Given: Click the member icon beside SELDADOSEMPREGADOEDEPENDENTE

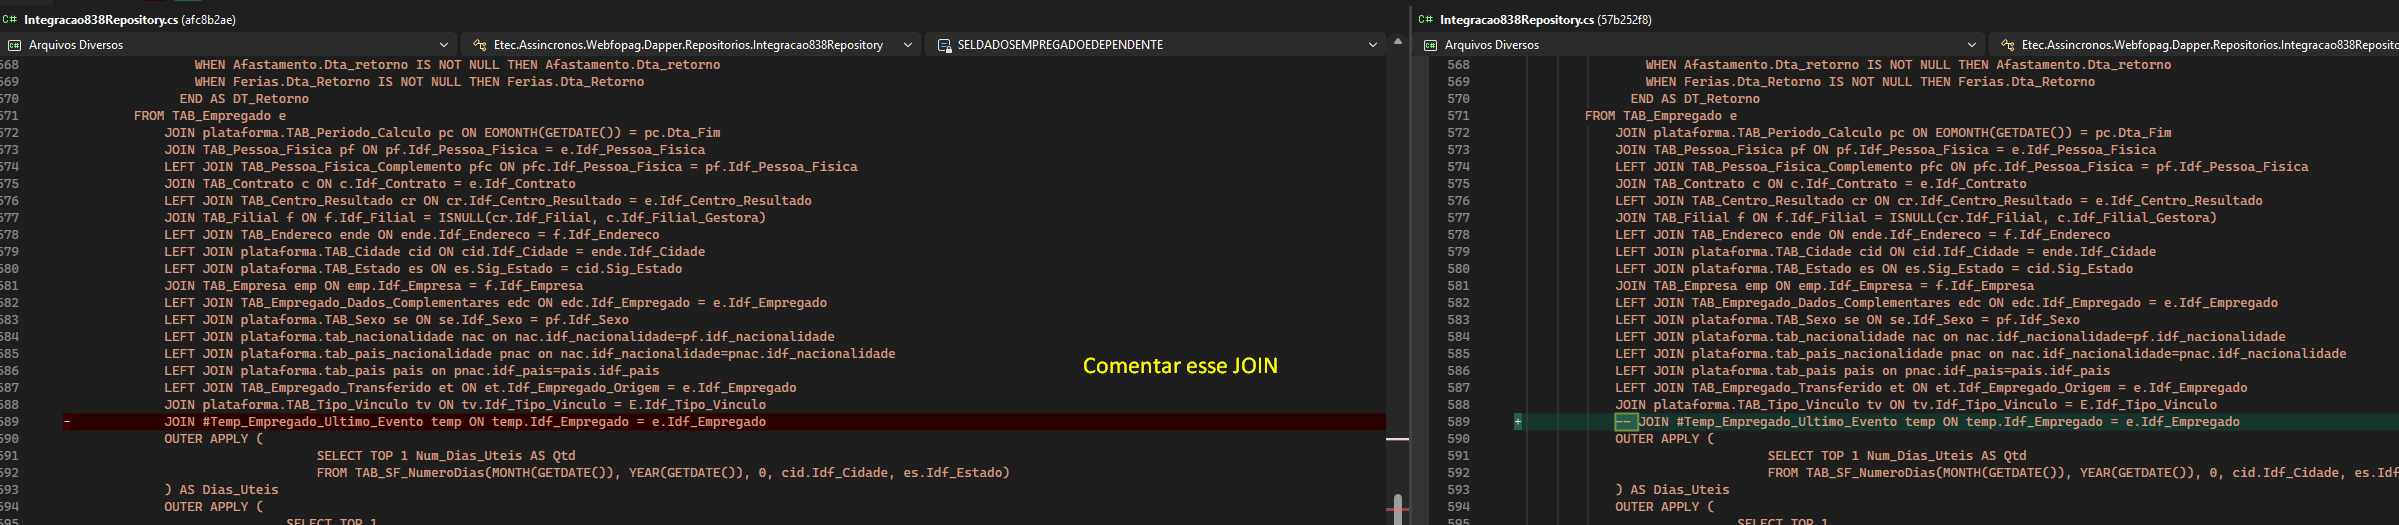Looking at the screenshot, I should click(944, 45).
